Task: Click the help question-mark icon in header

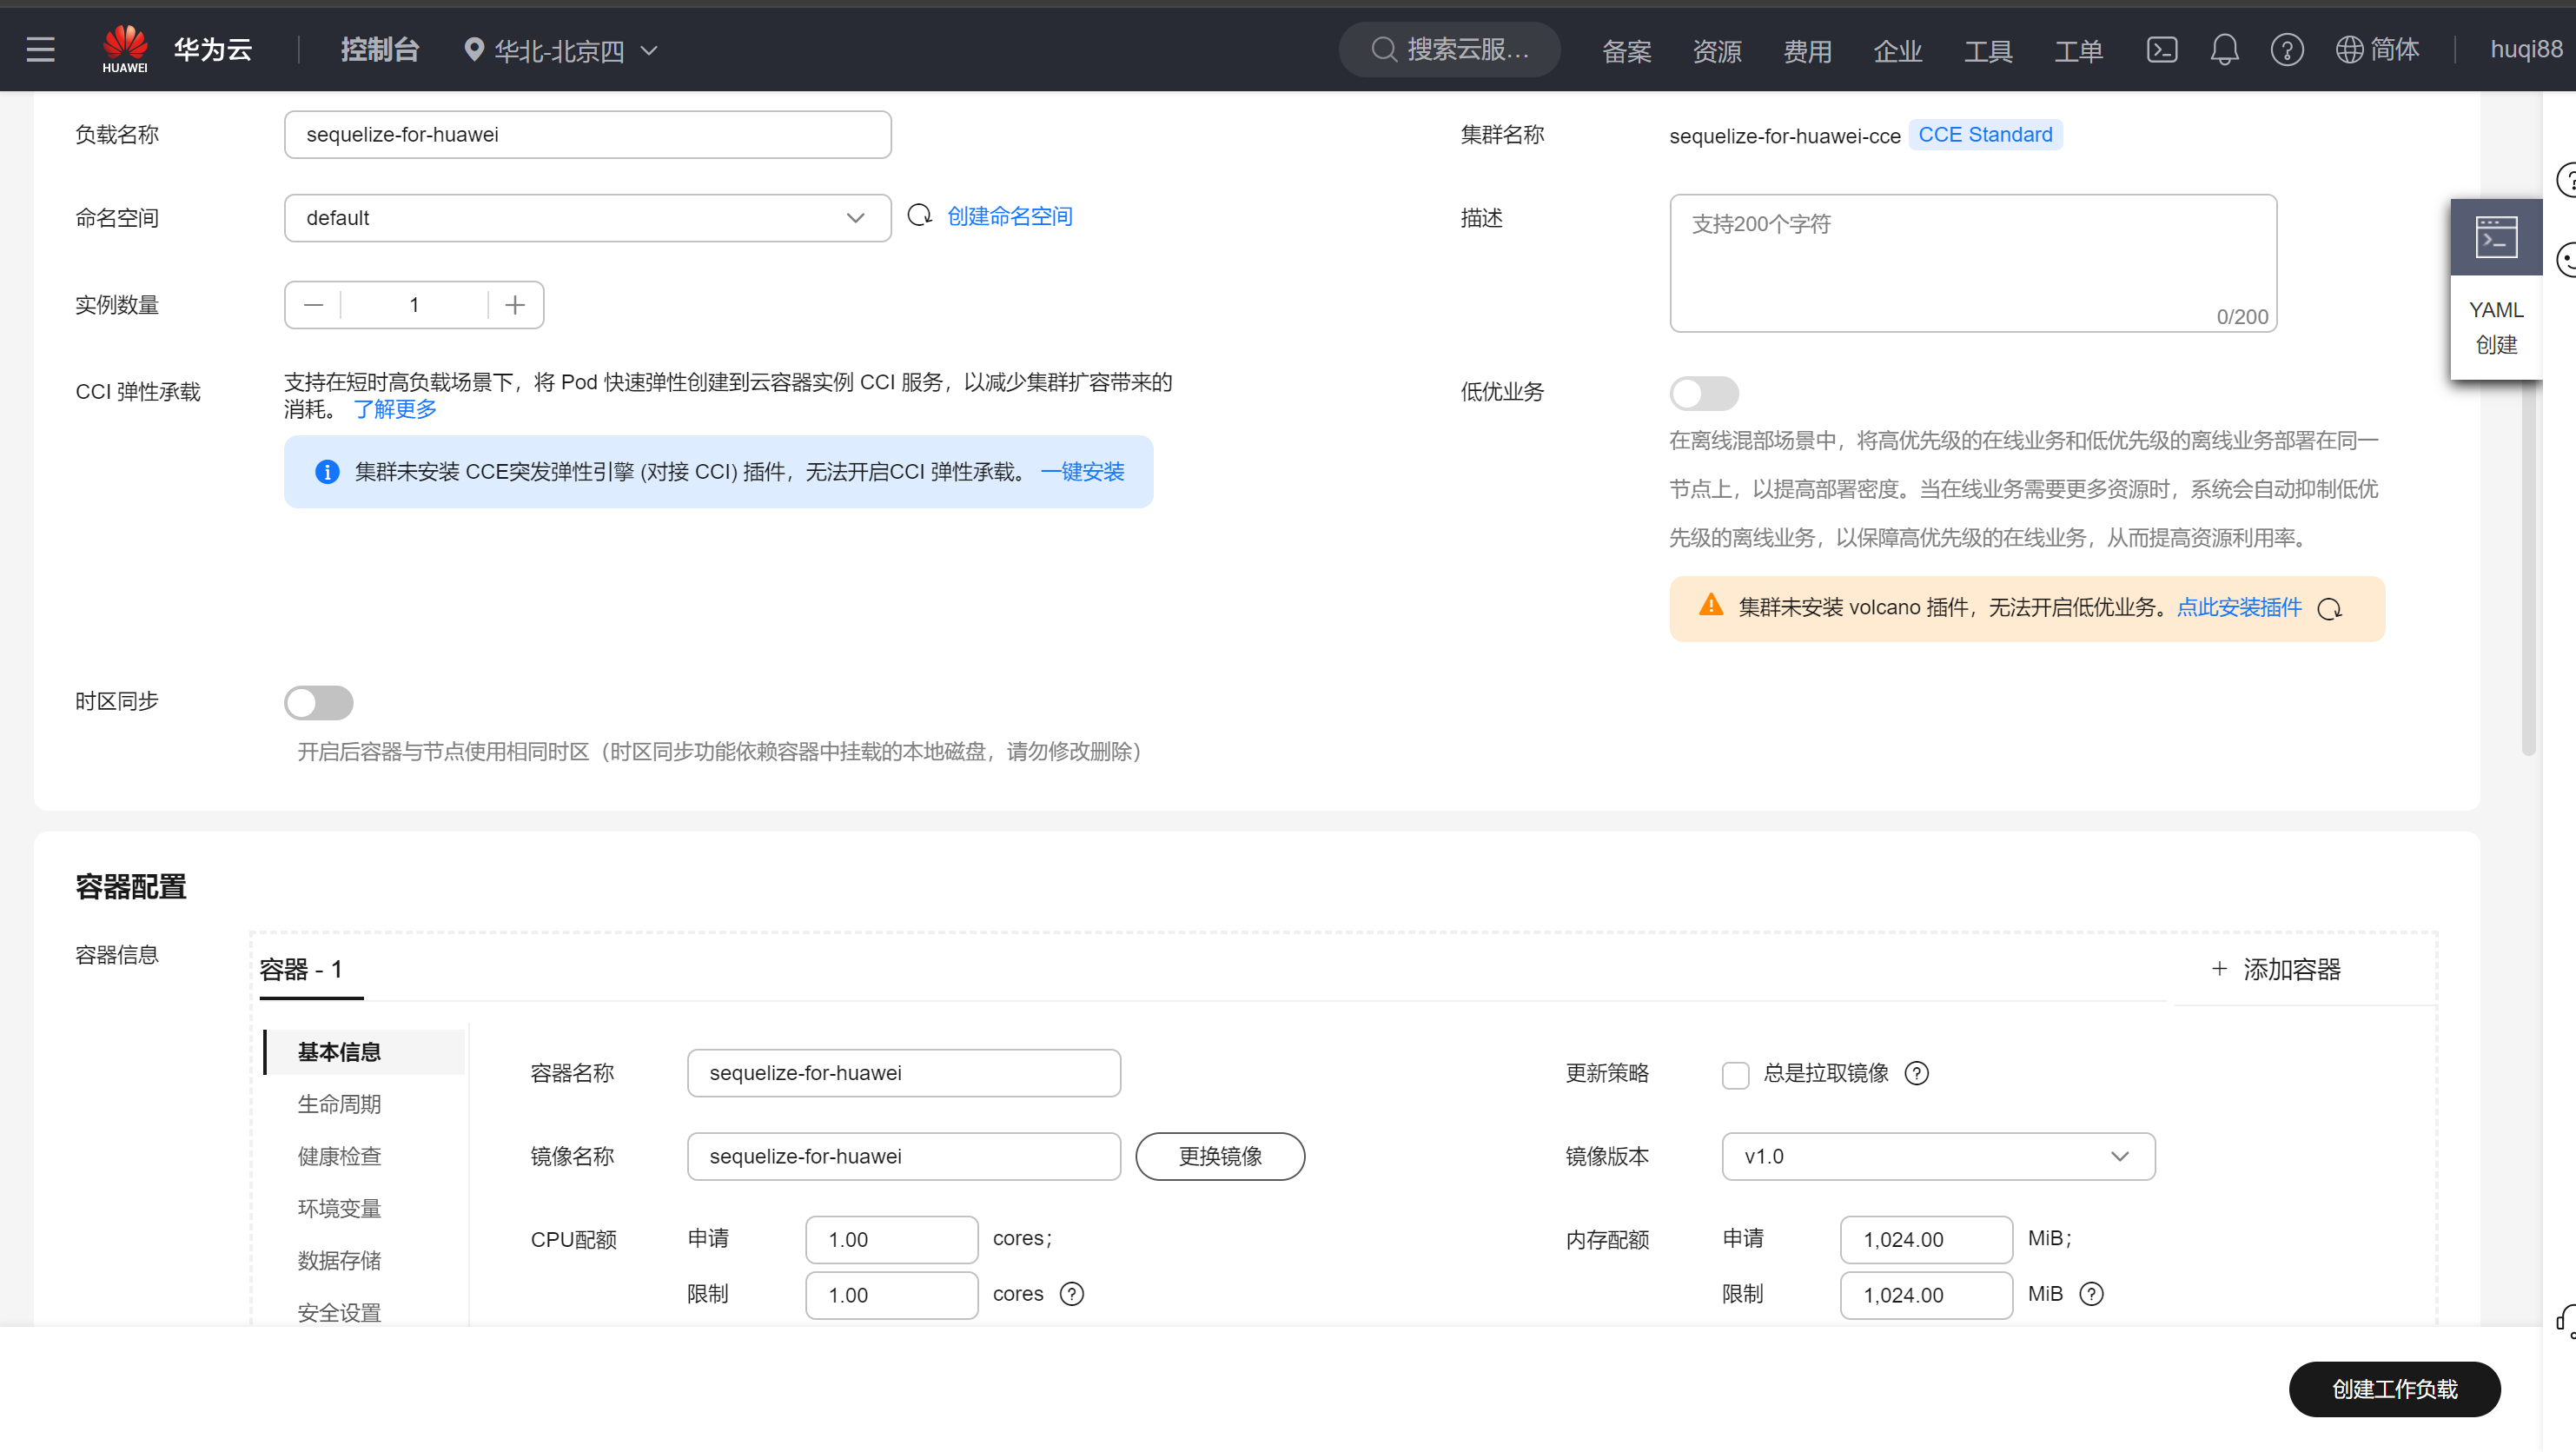Action: click(x=2286, y=49)
